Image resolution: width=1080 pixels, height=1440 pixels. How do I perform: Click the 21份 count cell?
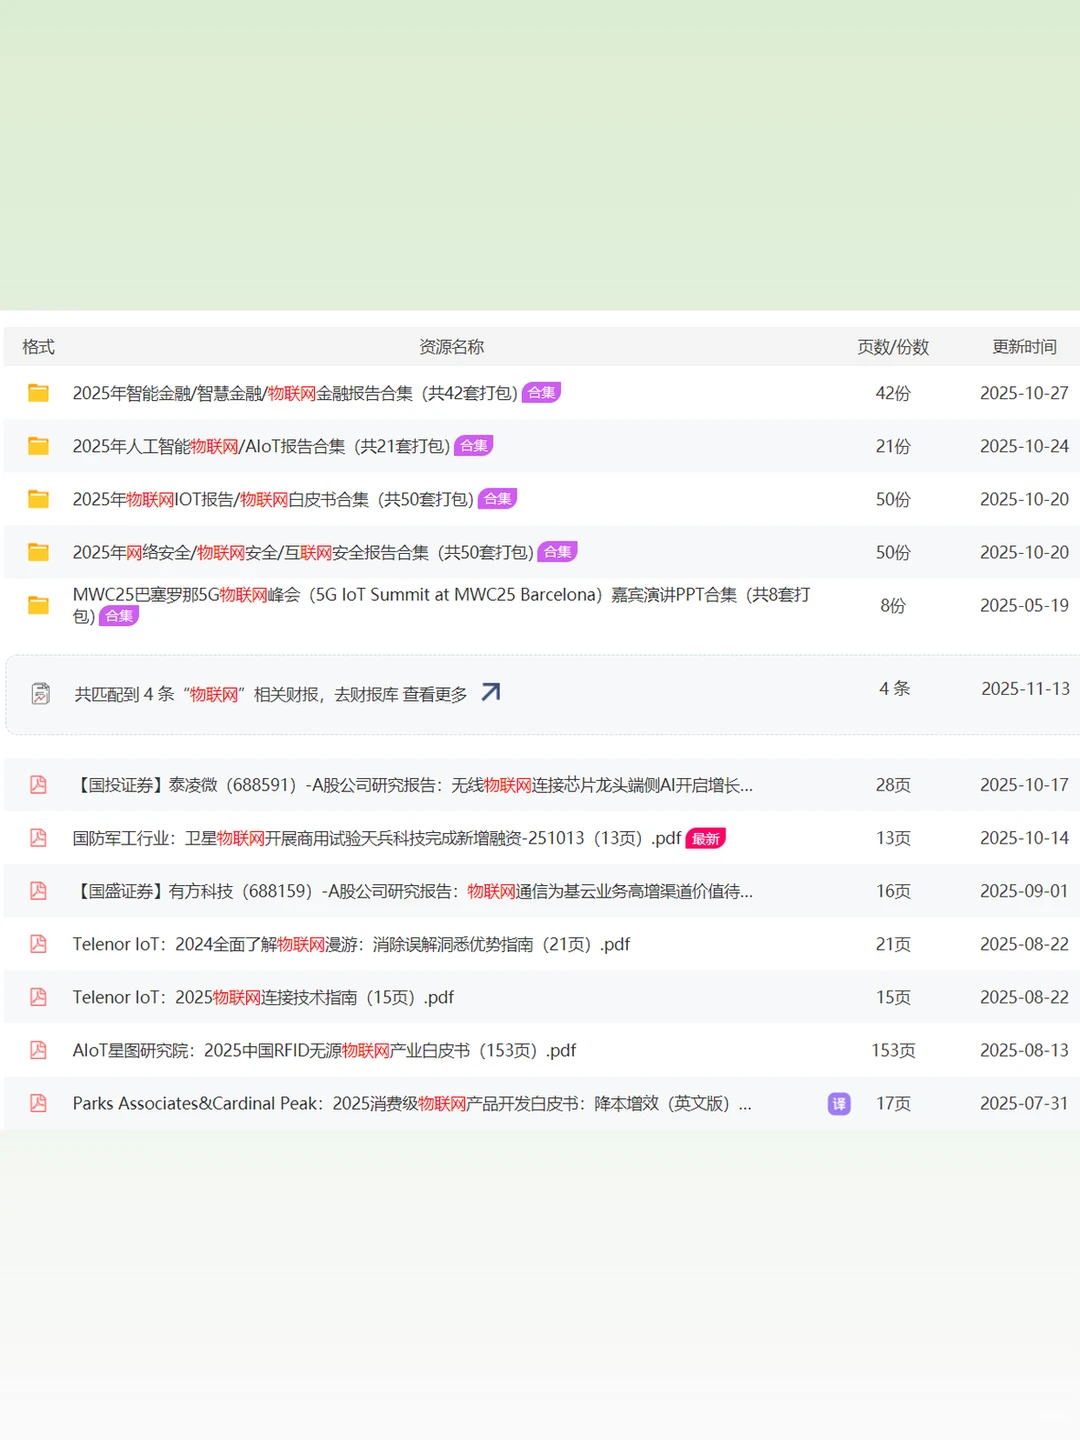[x=893, y=446]
